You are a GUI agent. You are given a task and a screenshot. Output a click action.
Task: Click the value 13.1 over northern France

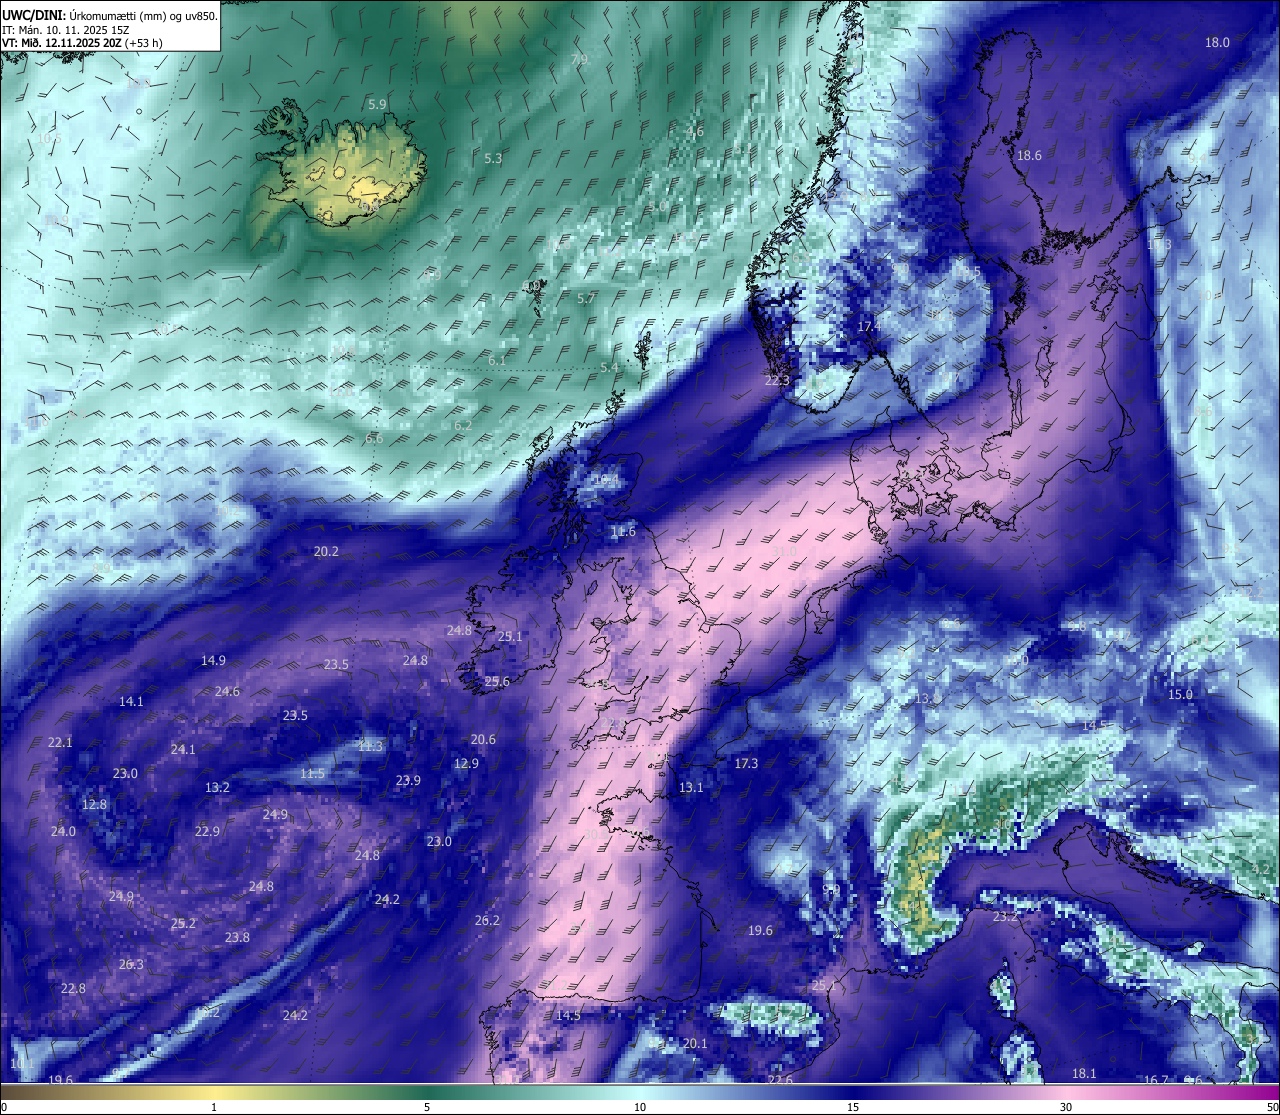691,787
